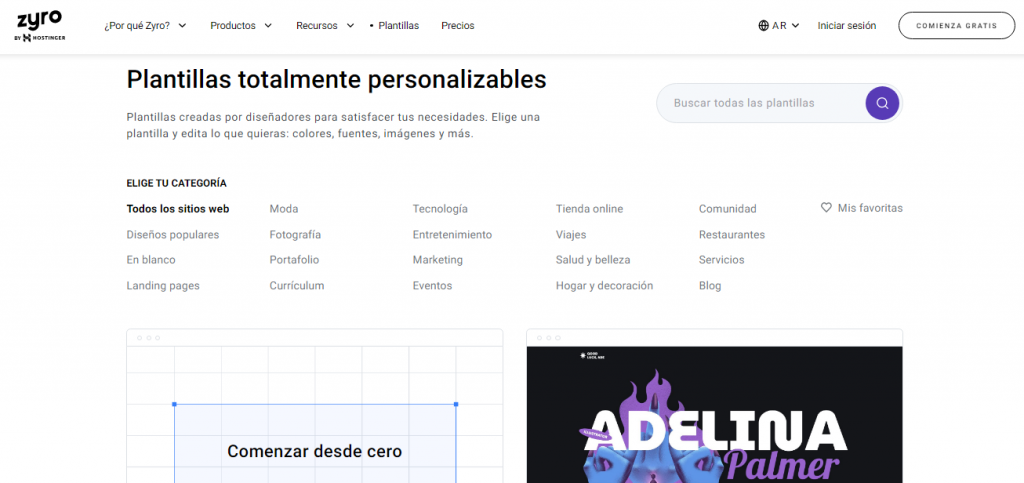Filter templates by Fotografía
This screenshot has height=483, width=1024.
295,234
